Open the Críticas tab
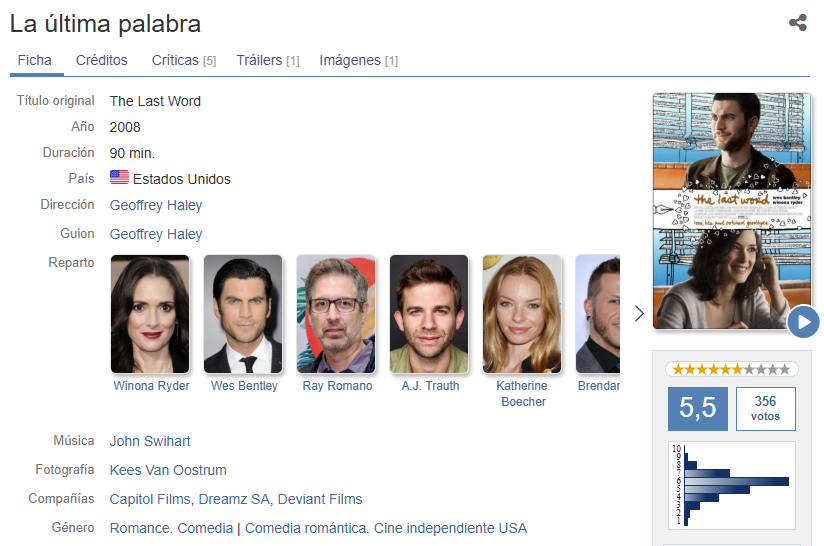 pyautogui.click(x=184, y=60)
